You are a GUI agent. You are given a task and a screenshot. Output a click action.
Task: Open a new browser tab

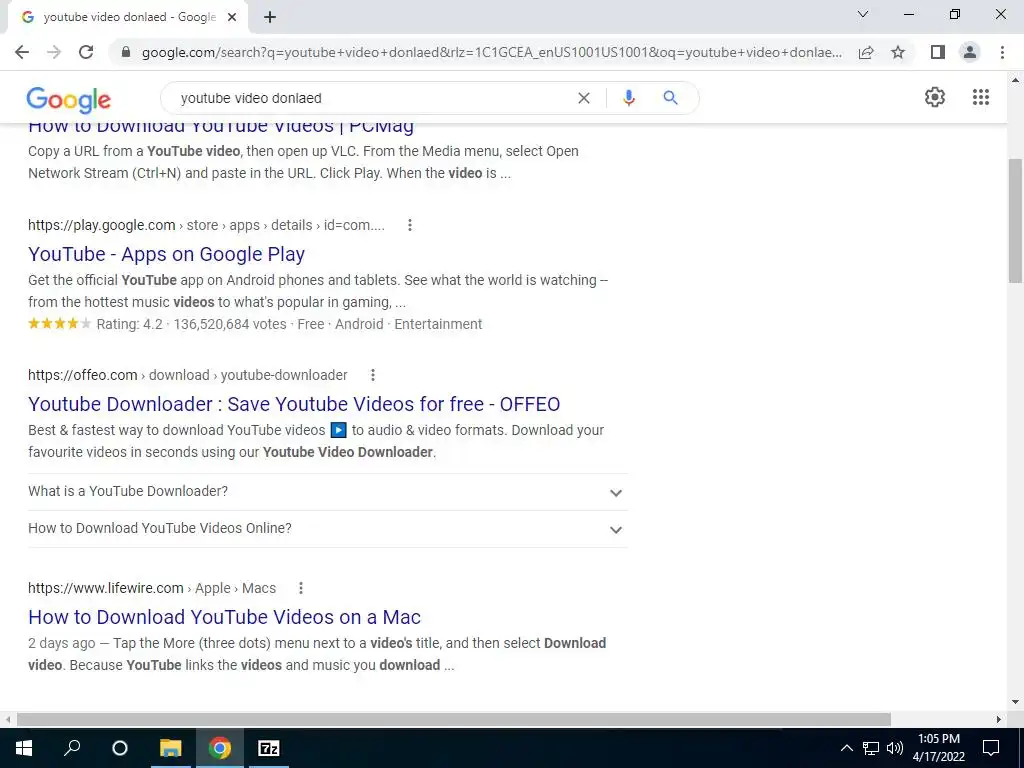(x=270, y=18)
